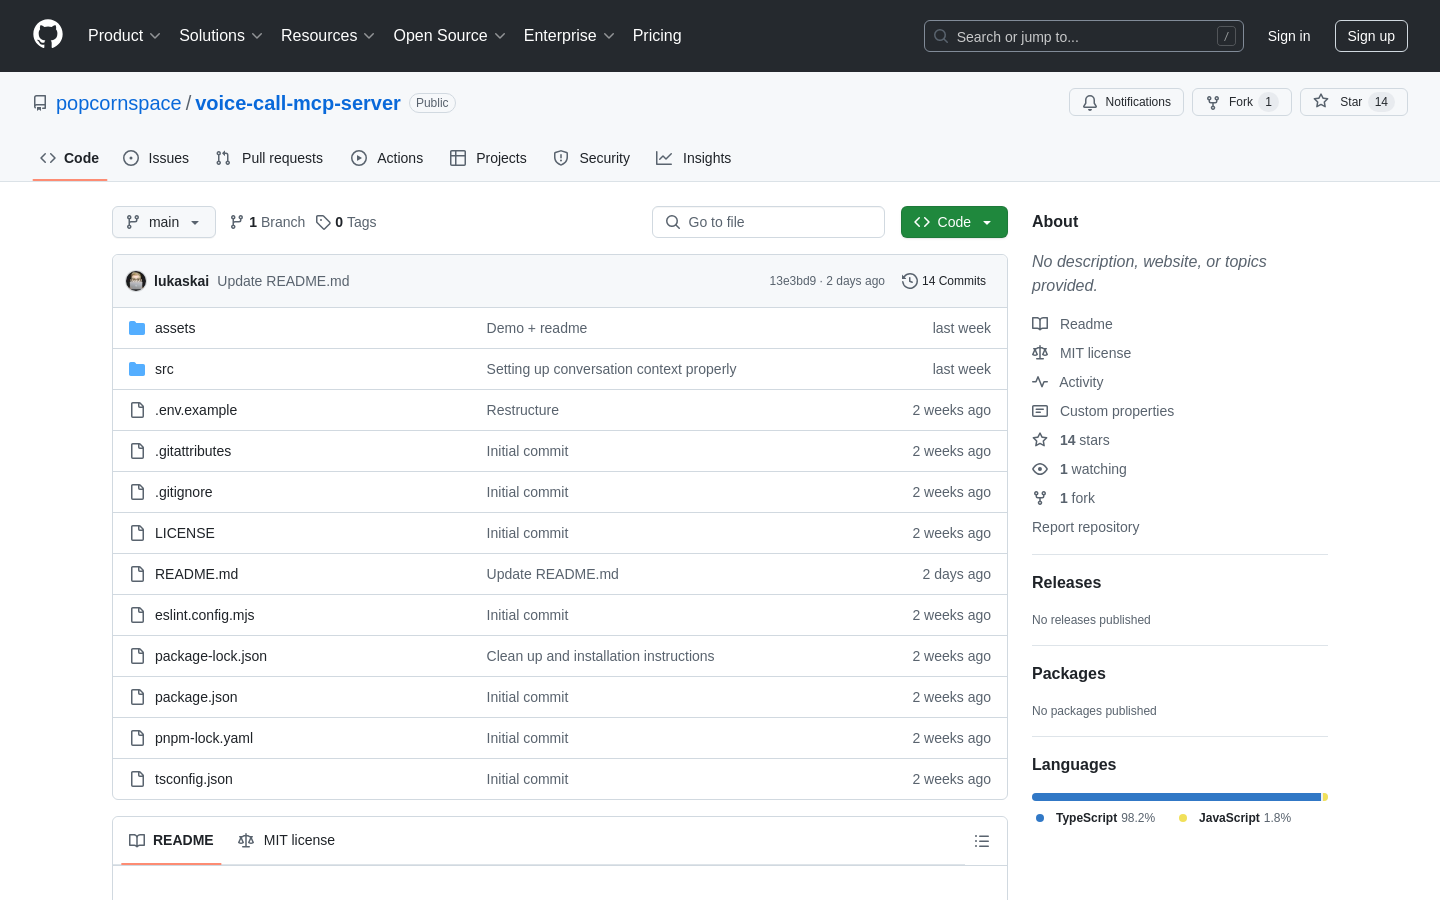Open the .gitignore file
Viewport: 1440px width, 900px height.
[x=184, y=492]
